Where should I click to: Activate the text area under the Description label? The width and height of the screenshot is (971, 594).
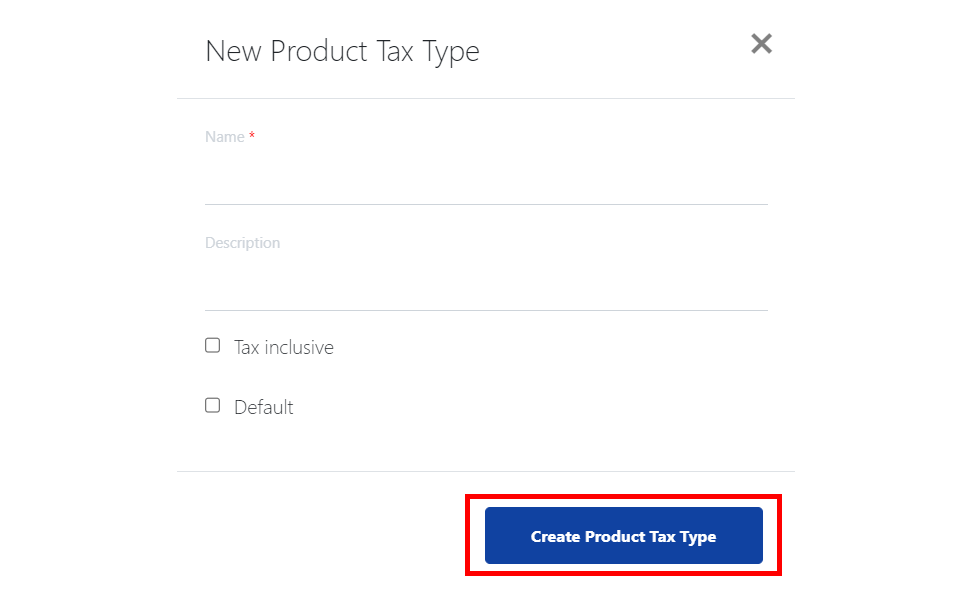click(x=486, y=284)
